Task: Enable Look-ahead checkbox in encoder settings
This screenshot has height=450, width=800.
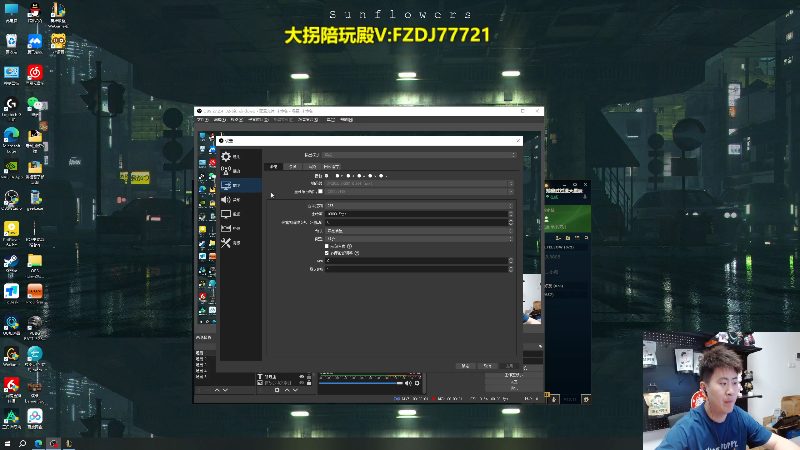Action: click(x=327, y=246)
